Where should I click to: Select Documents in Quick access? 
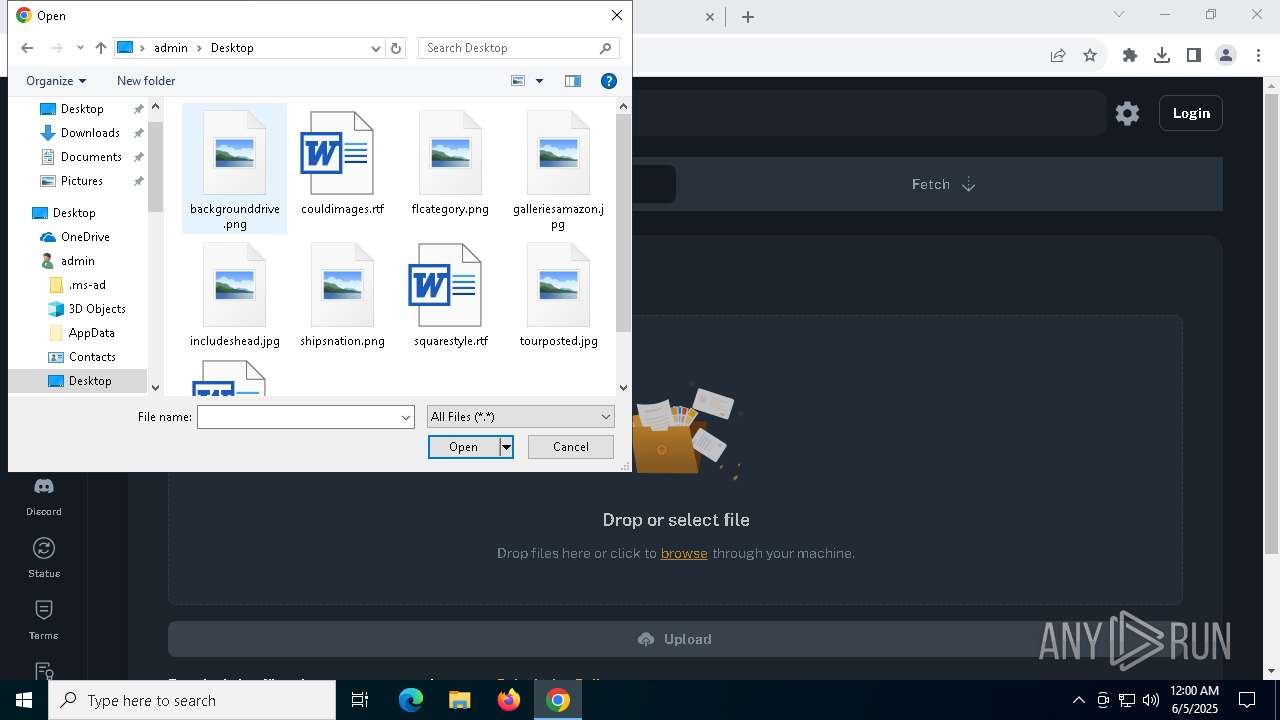pos(91,157)
